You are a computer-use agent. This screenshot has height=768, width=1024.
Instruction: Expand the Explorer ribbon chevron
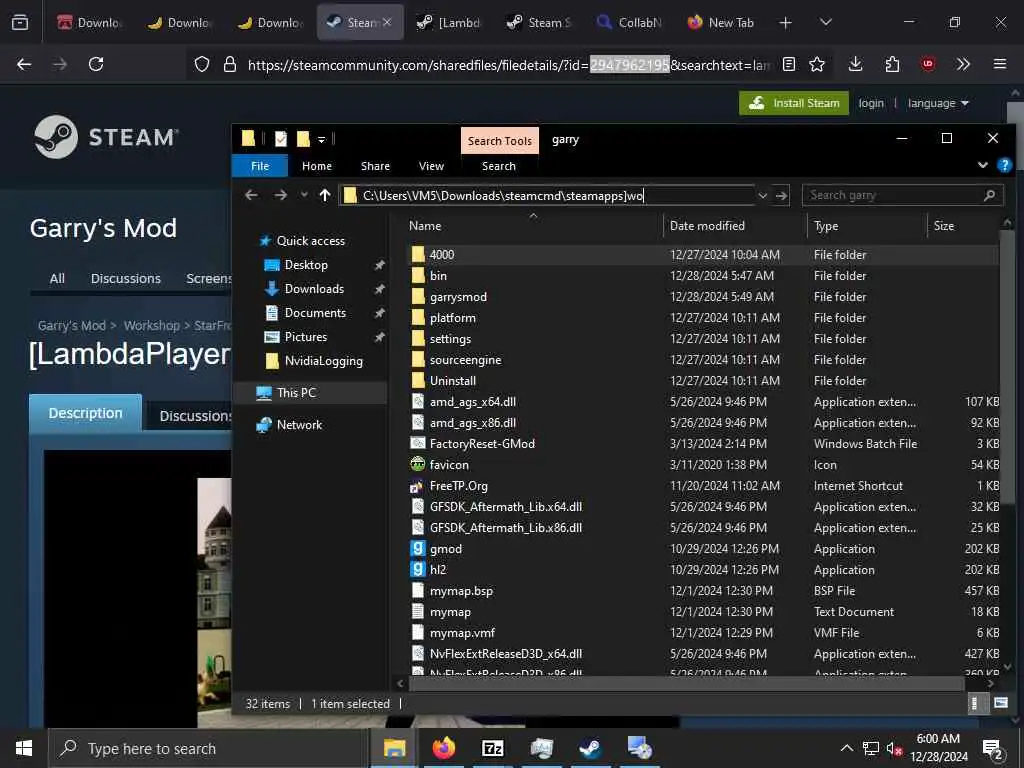click(x=982, y=165)
